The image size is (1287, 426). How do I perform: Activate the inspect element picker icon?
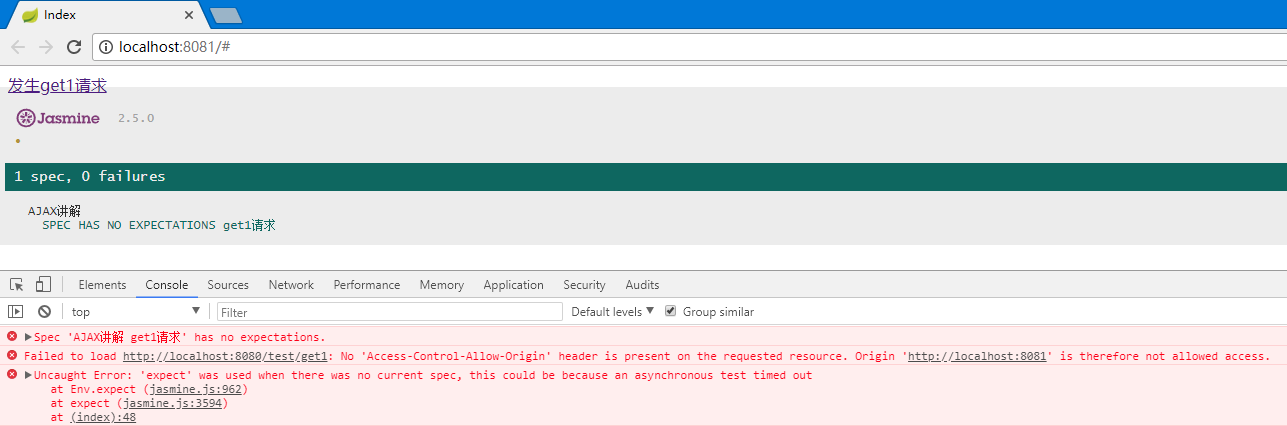[17, 285]
